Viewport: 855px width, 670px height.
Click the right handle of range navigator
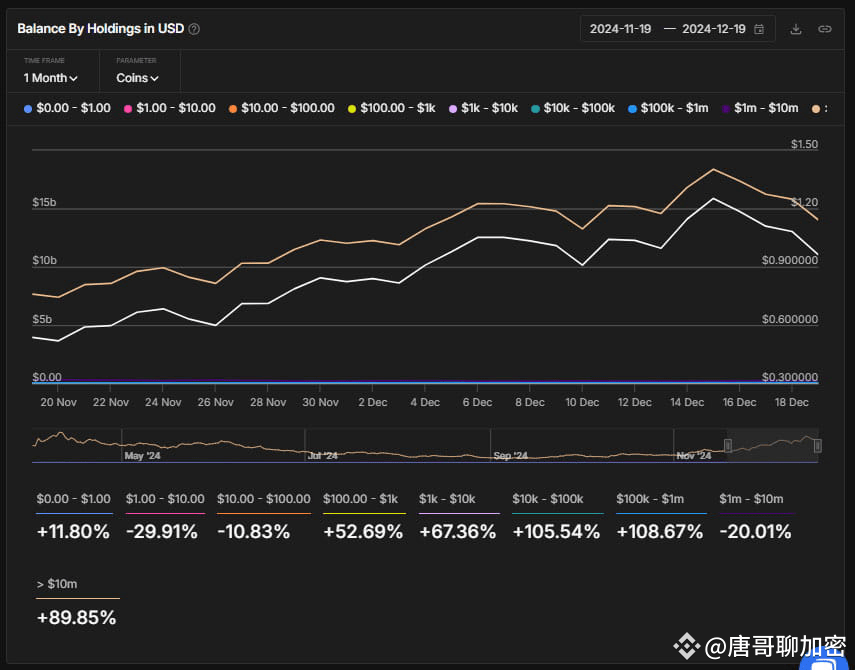(x=817, y=446)
